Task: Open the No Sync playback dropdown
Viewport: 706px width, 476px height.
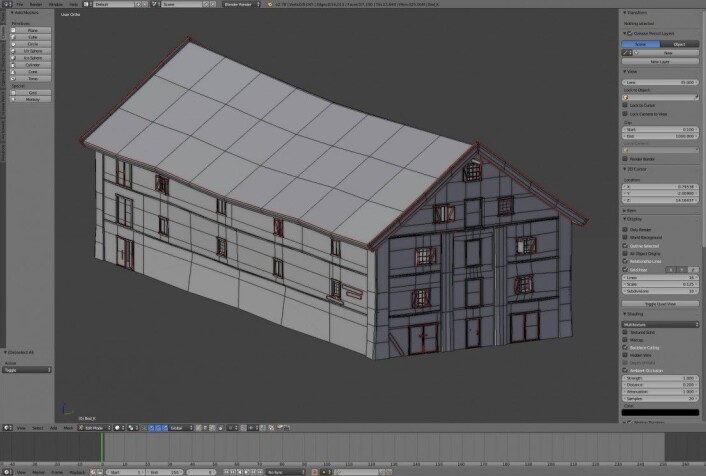Action: 285,472
